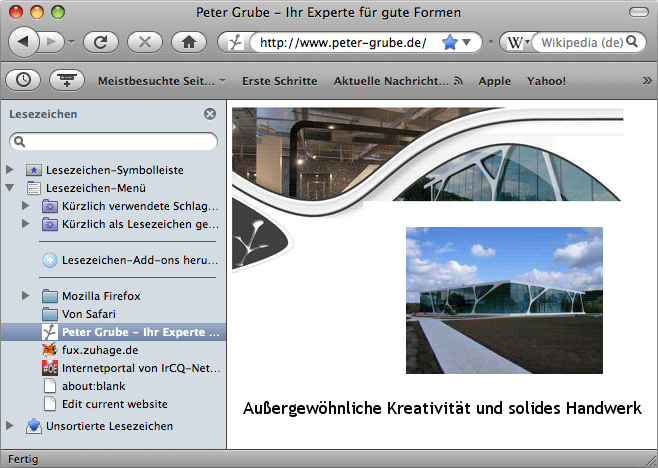The width and height of the screenshot is (658, 468).
Task: Open the Peter Grube bookmark in sidebar
Action: [x=113, y=332]
